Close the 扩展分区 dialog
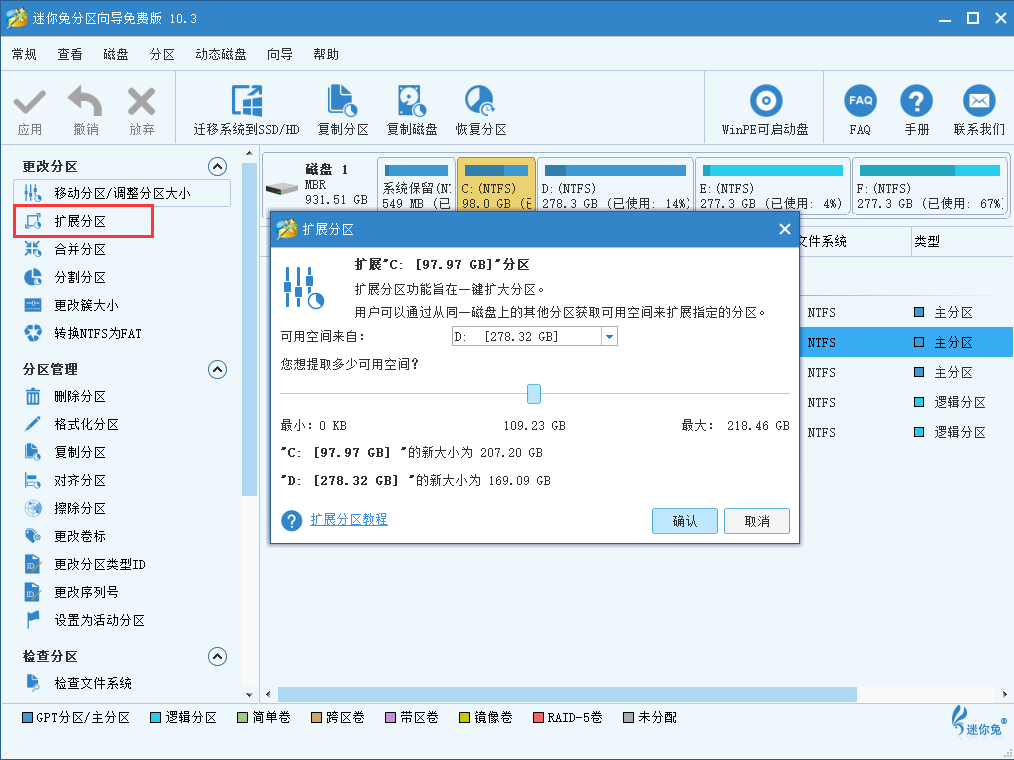Screen dimensions: 1014x760 point(784,230)
